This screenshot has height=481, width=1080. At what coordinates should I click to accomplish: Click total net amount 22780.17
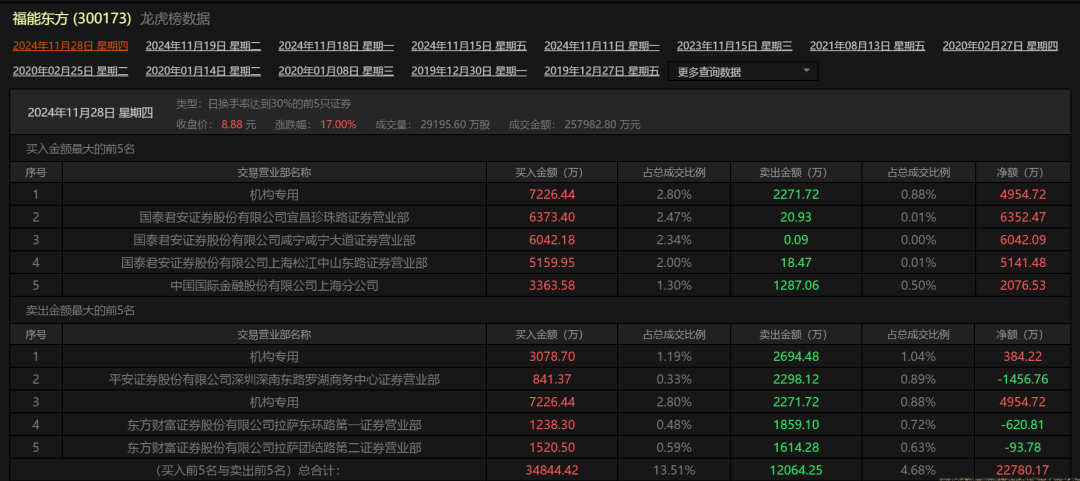click(x=1023, y=471)
